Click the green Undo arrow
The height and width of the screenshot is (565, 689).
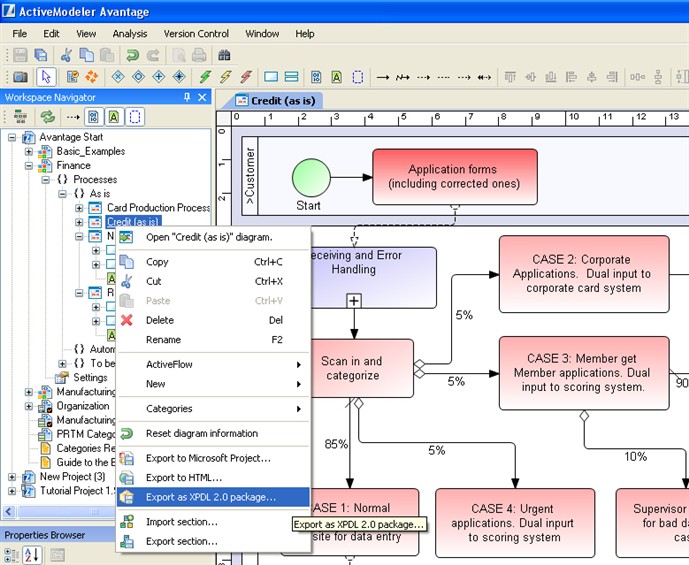(132, 55)
